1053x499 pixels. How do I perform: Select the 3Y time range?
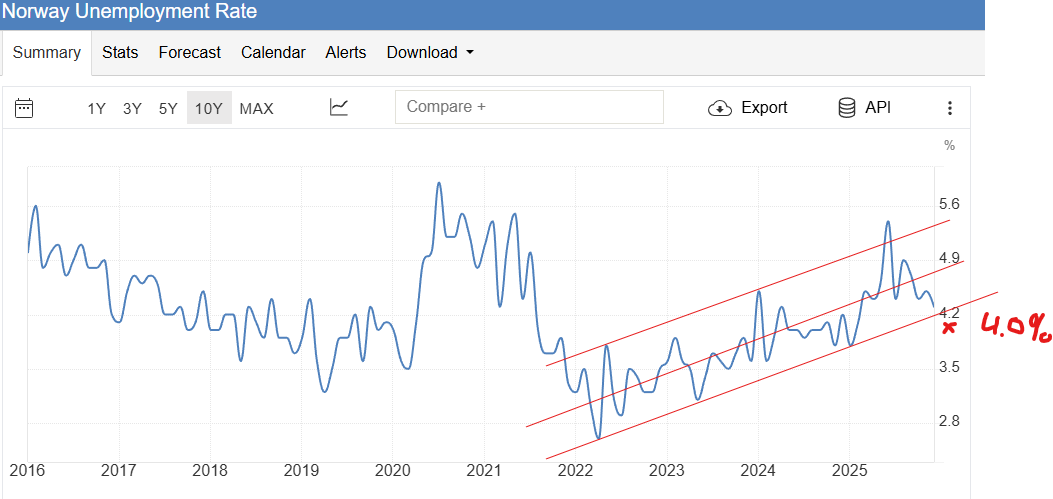(132, 109)
